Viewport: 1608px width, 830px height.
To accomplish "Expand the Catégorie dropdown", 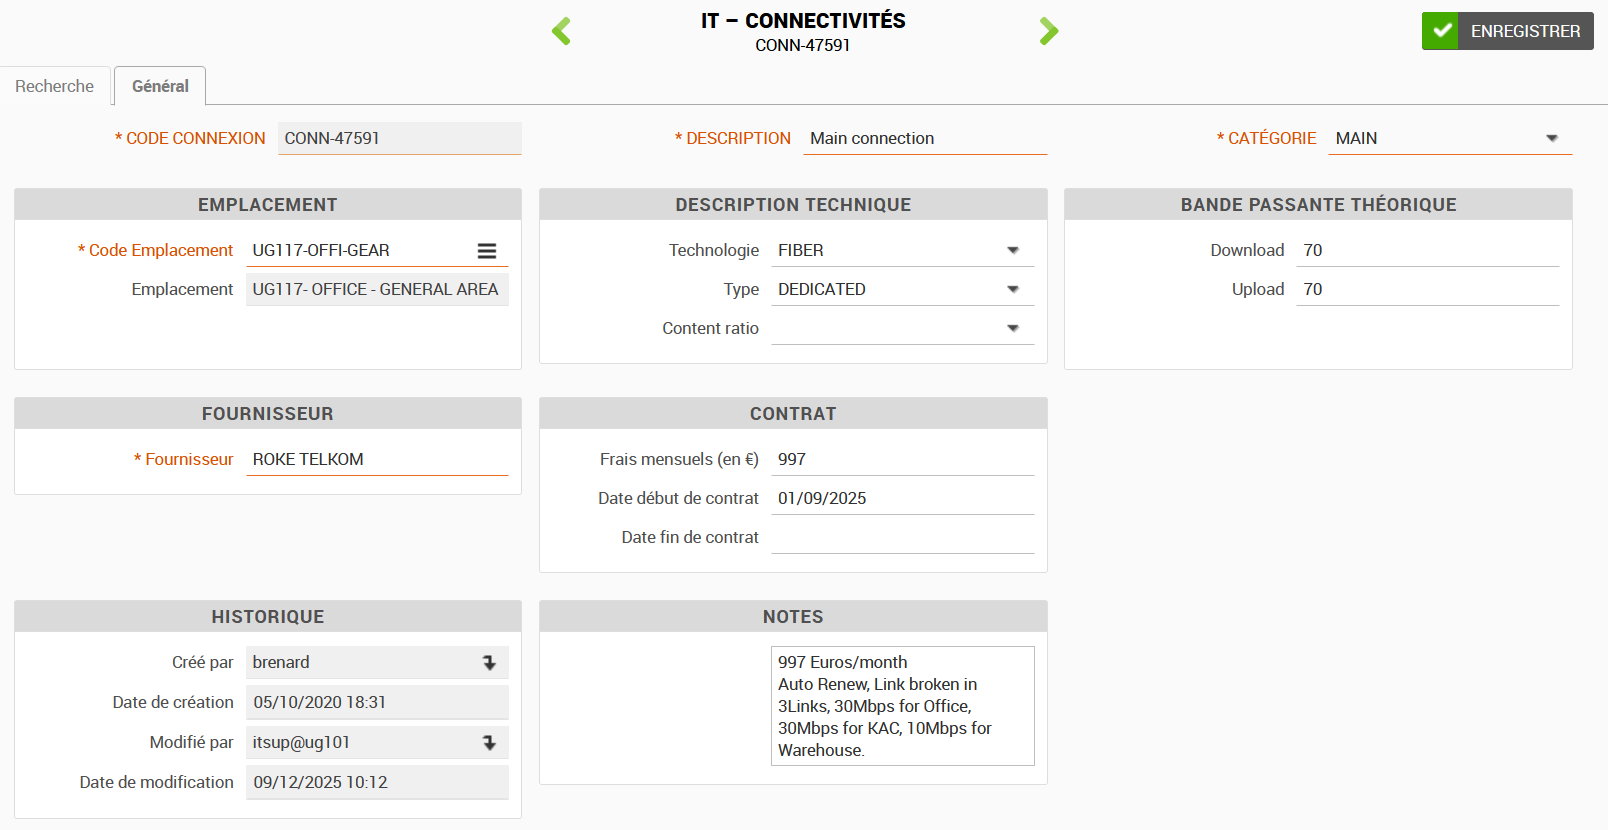I will (x=1551, y=139).
